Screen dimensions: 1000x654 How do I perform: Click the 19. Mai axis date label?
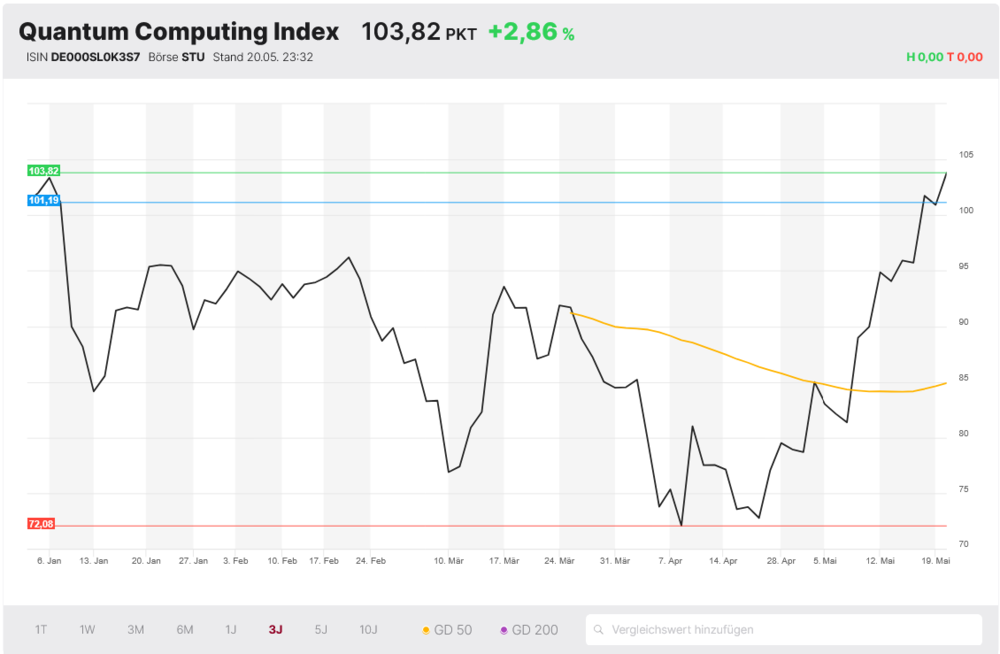(936, 561)
